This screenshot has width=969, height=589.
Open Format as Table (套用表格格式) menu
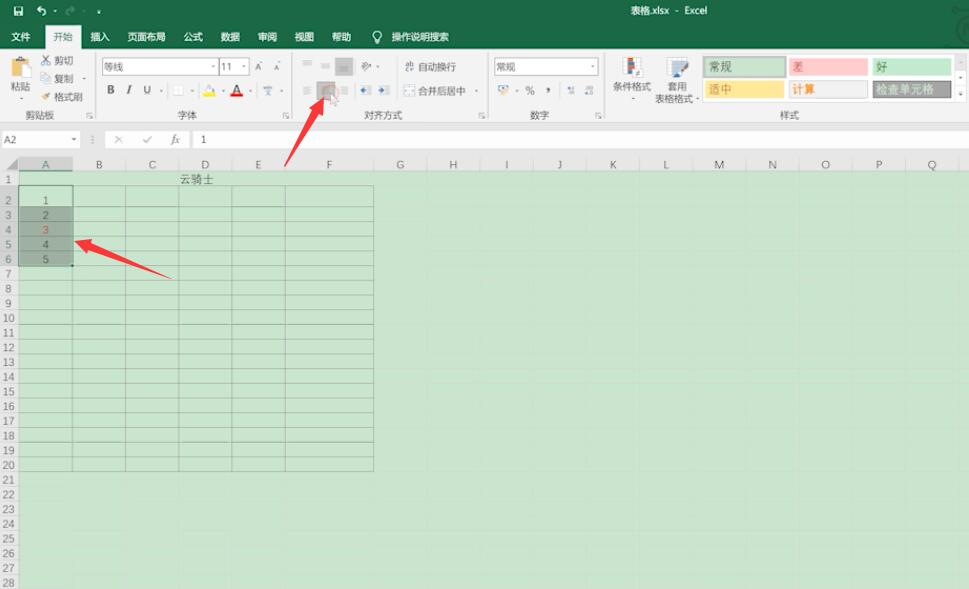click(676, 80)
